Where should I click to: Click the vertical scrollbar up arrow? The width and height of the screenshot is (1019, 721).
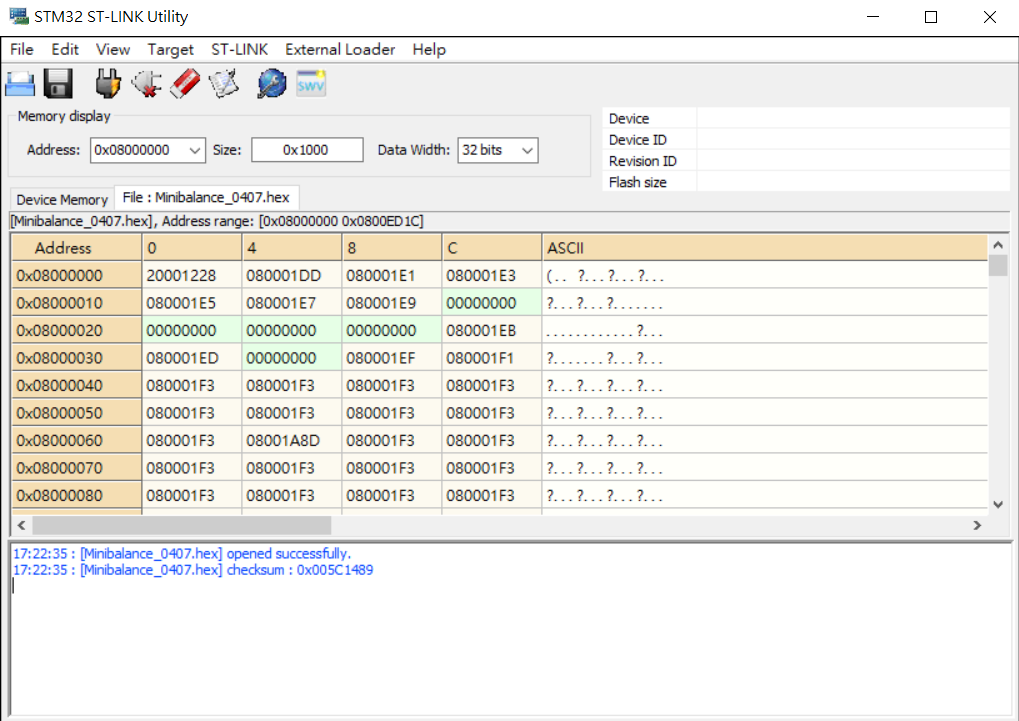tap(998, 245)
